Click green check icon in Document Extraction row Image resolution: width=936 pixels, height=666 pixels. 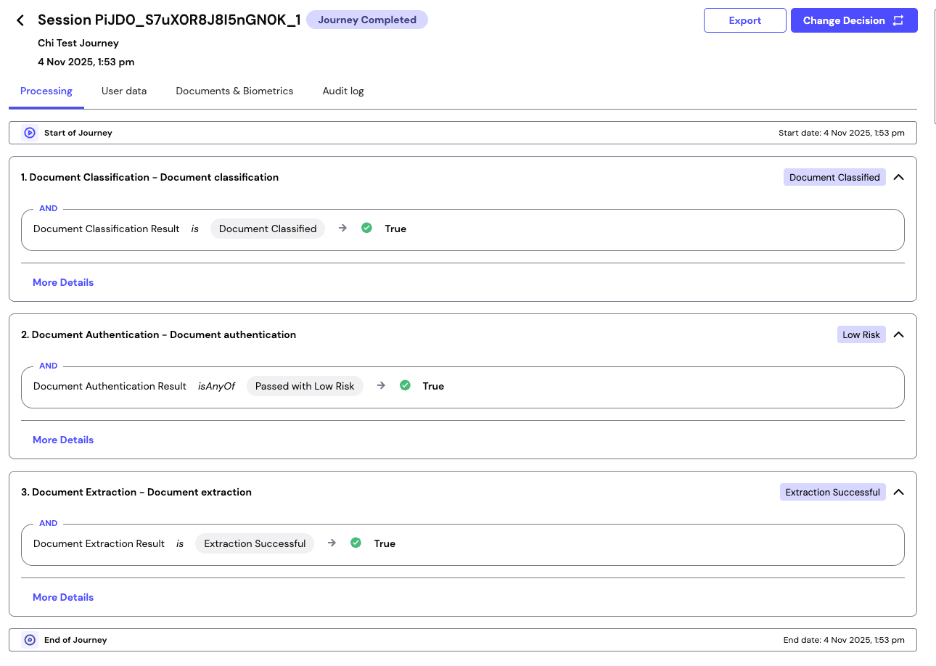coord(356,543)
